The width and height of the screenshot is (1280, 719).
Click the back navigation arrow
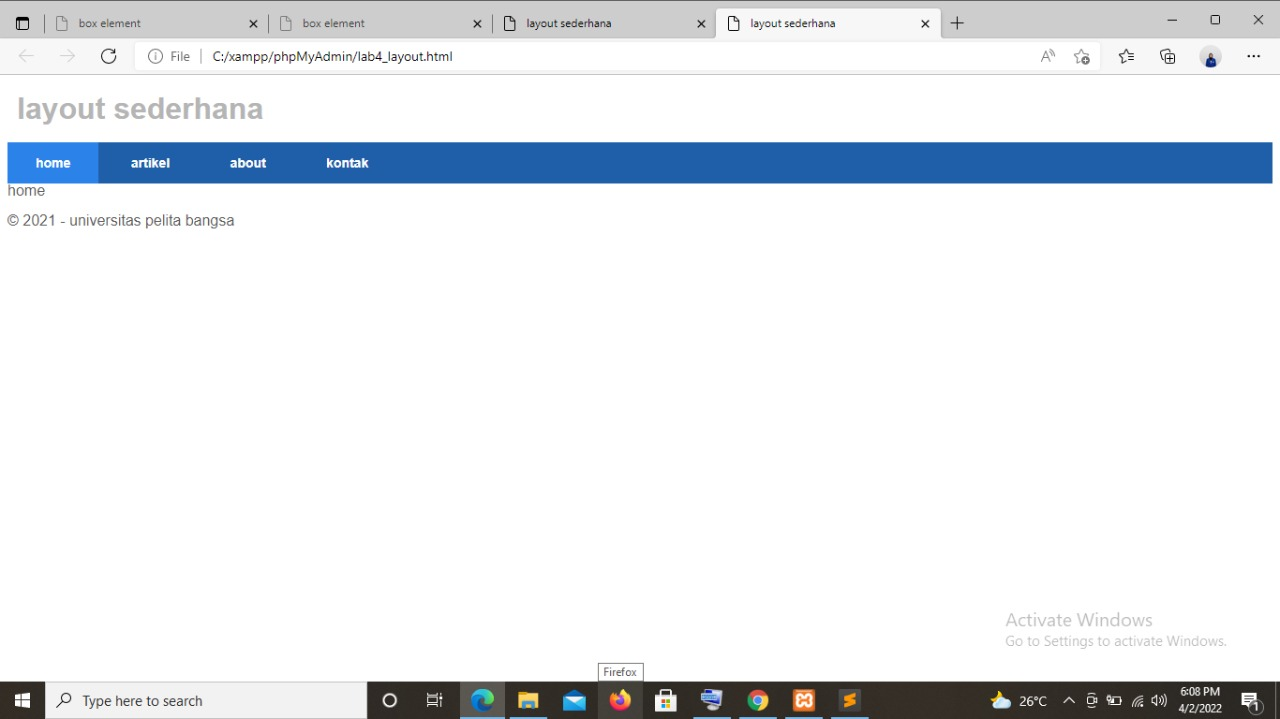click(26, 56)
